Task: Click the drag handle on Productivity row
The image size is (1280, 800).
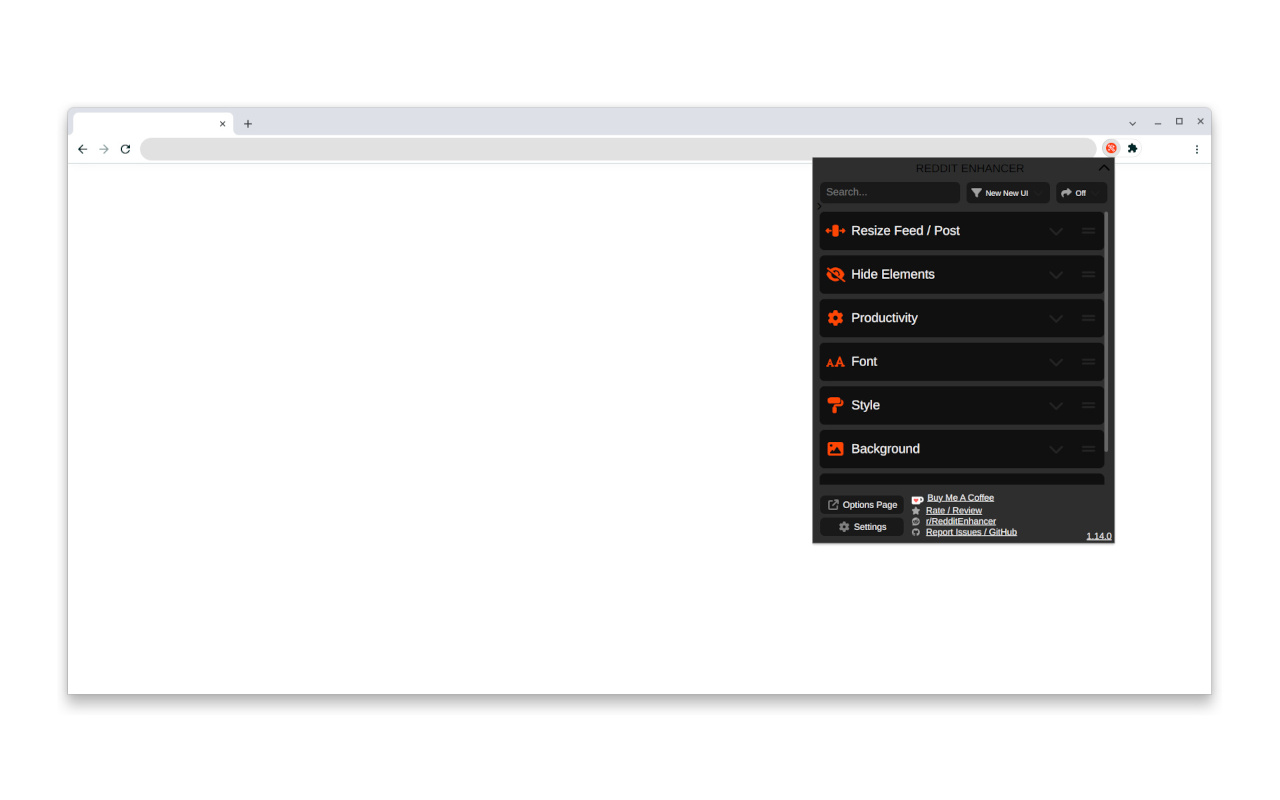Action: pos(1088,318)
